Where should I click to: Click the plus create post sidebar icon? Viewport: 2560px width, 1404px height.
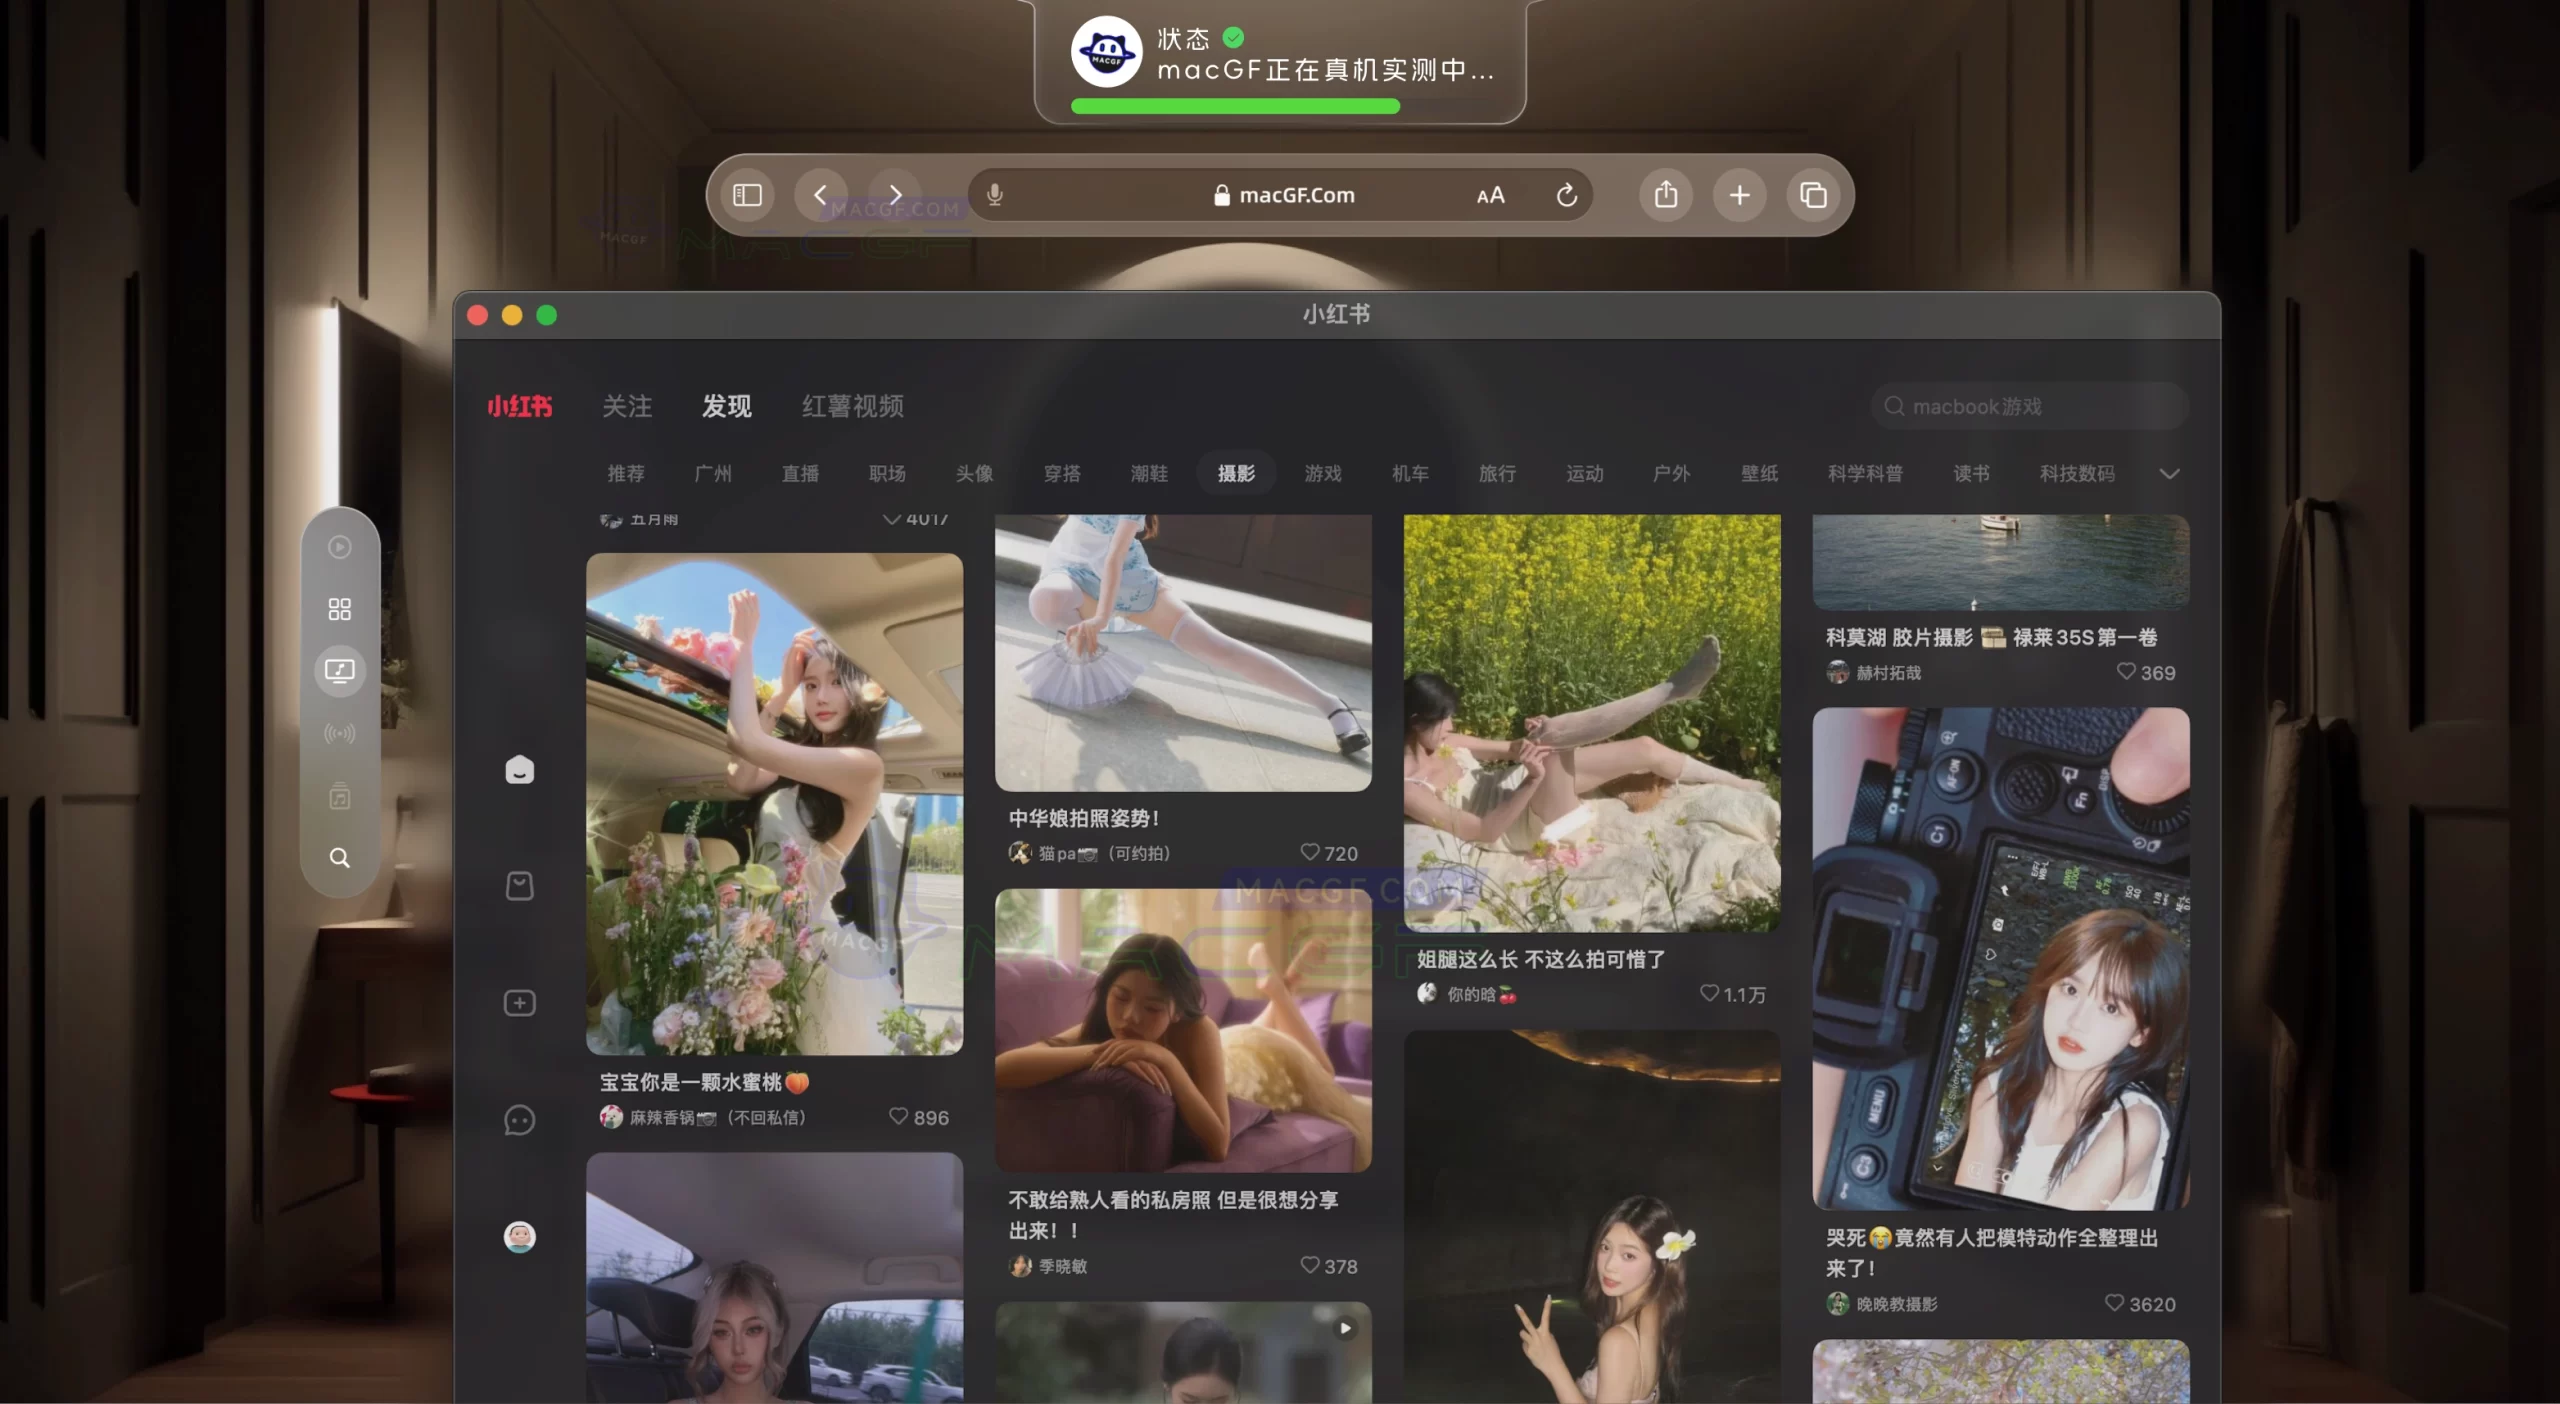click(x=519, y=1003)
